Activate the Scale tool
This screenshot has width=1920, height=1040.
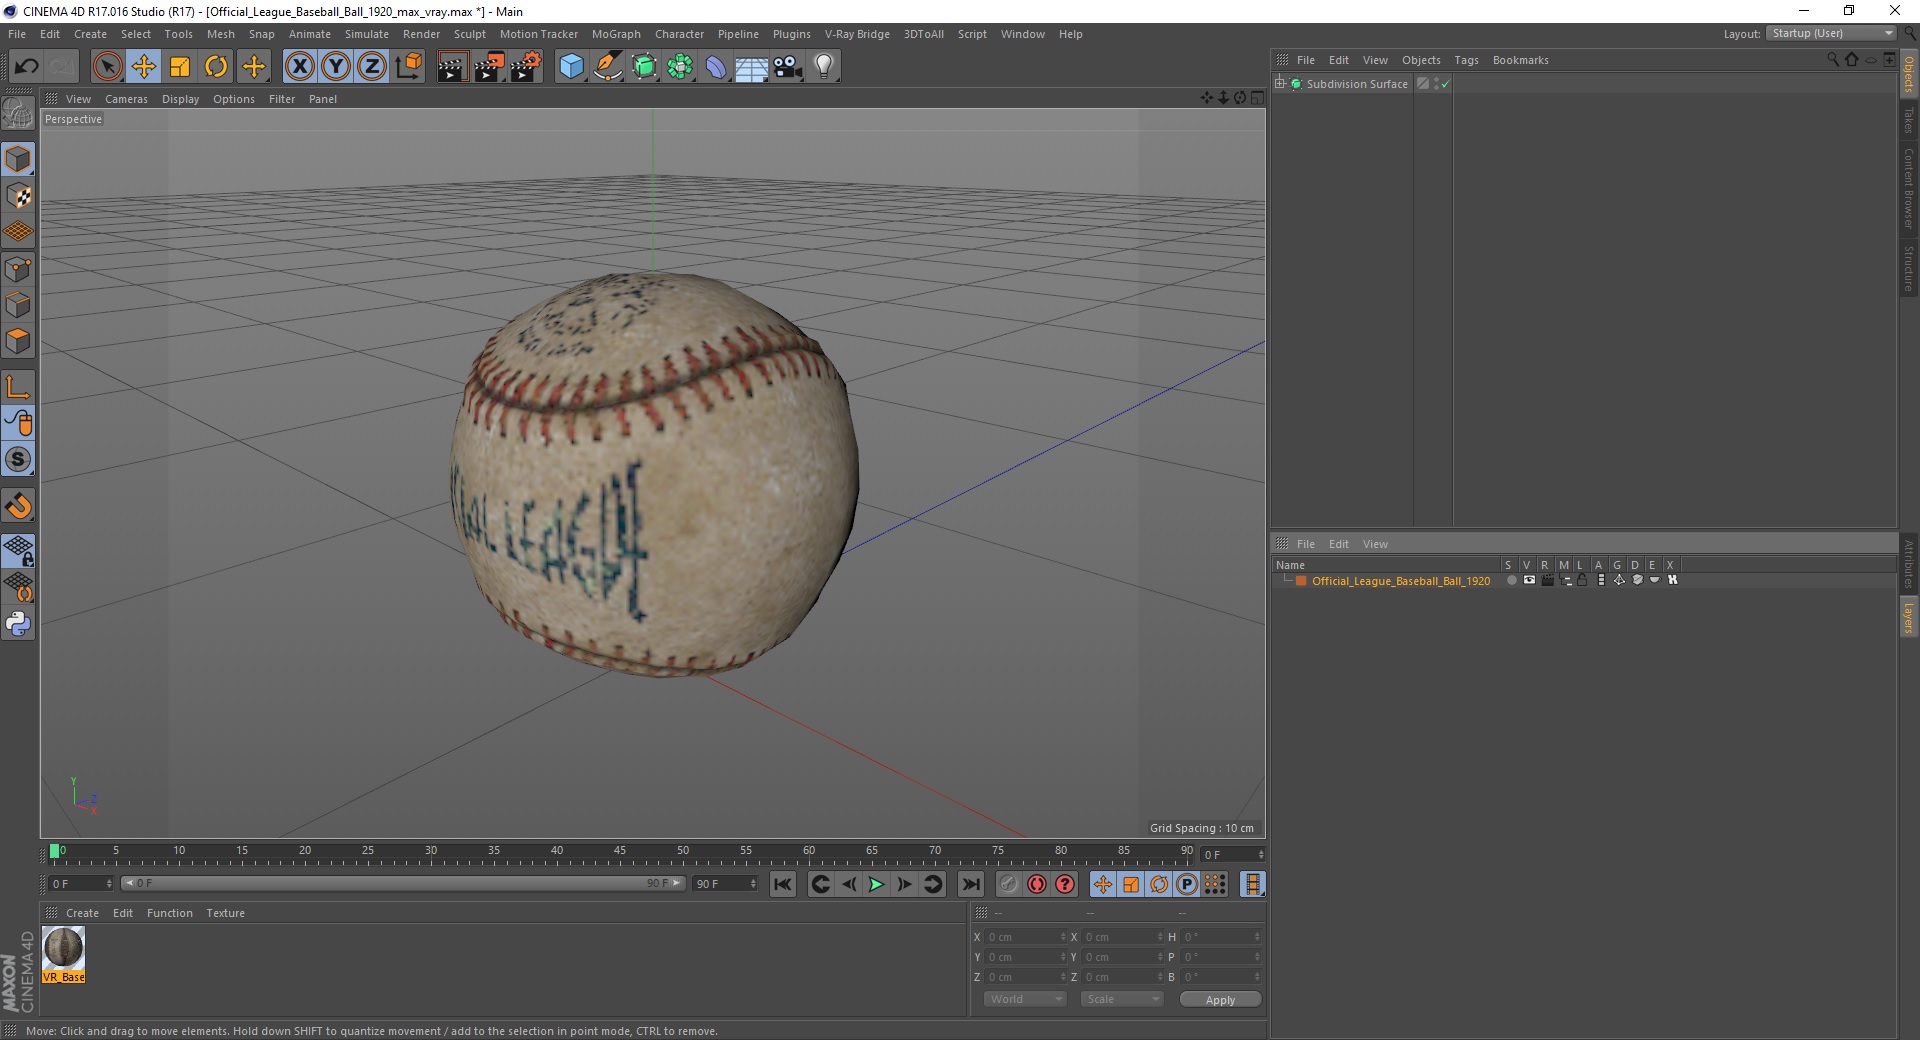tap(180, 67)
